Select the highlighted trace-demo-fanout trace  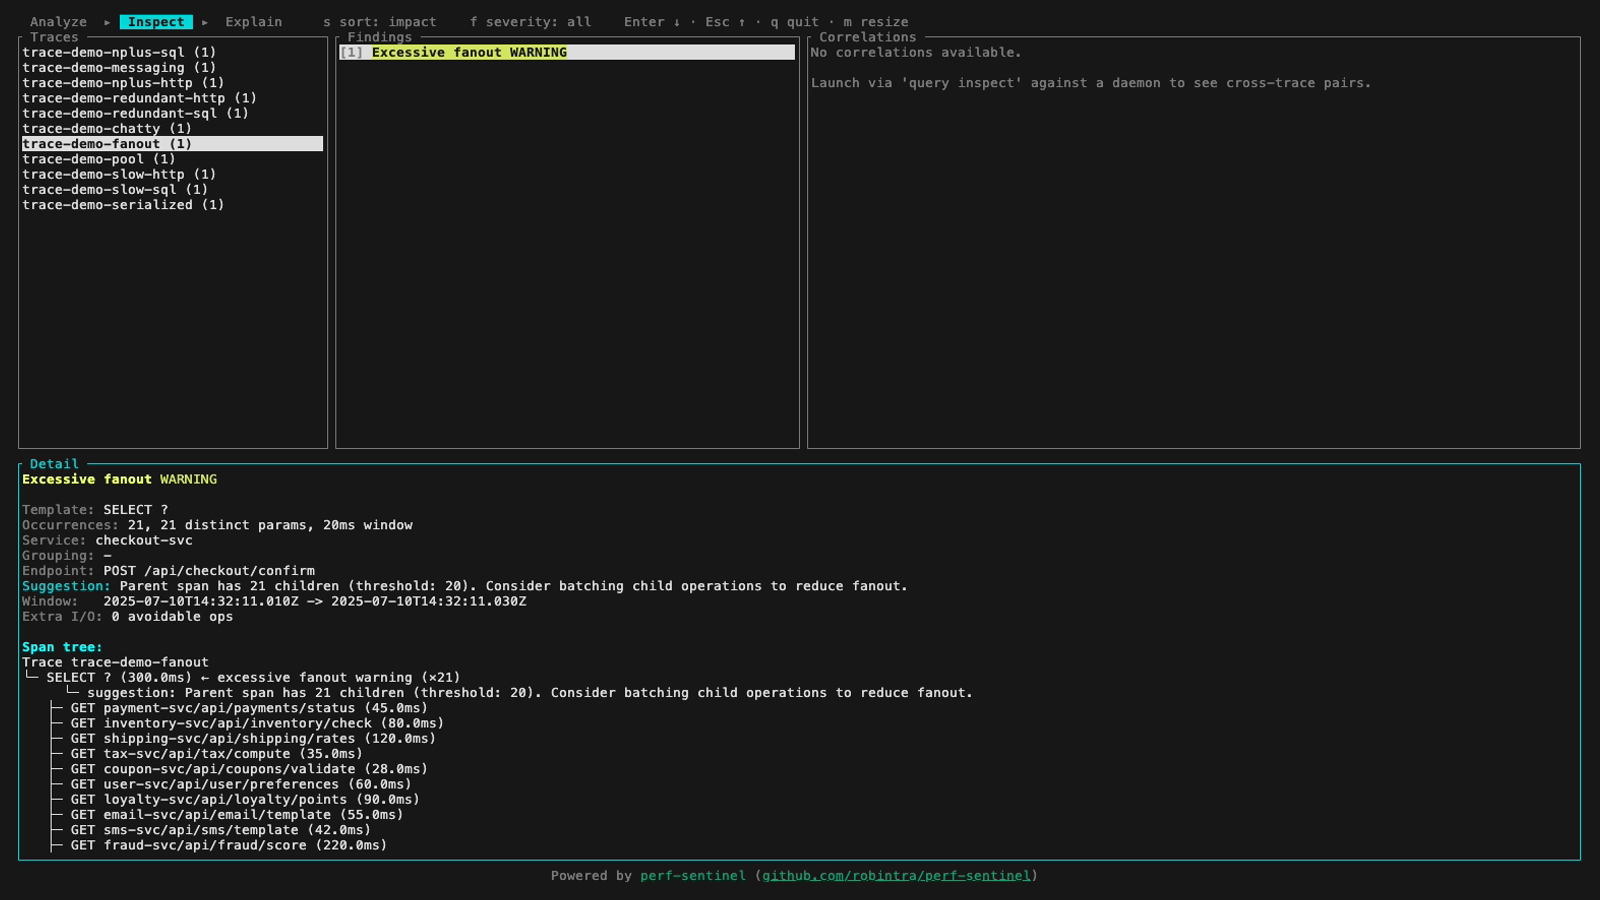172,144
